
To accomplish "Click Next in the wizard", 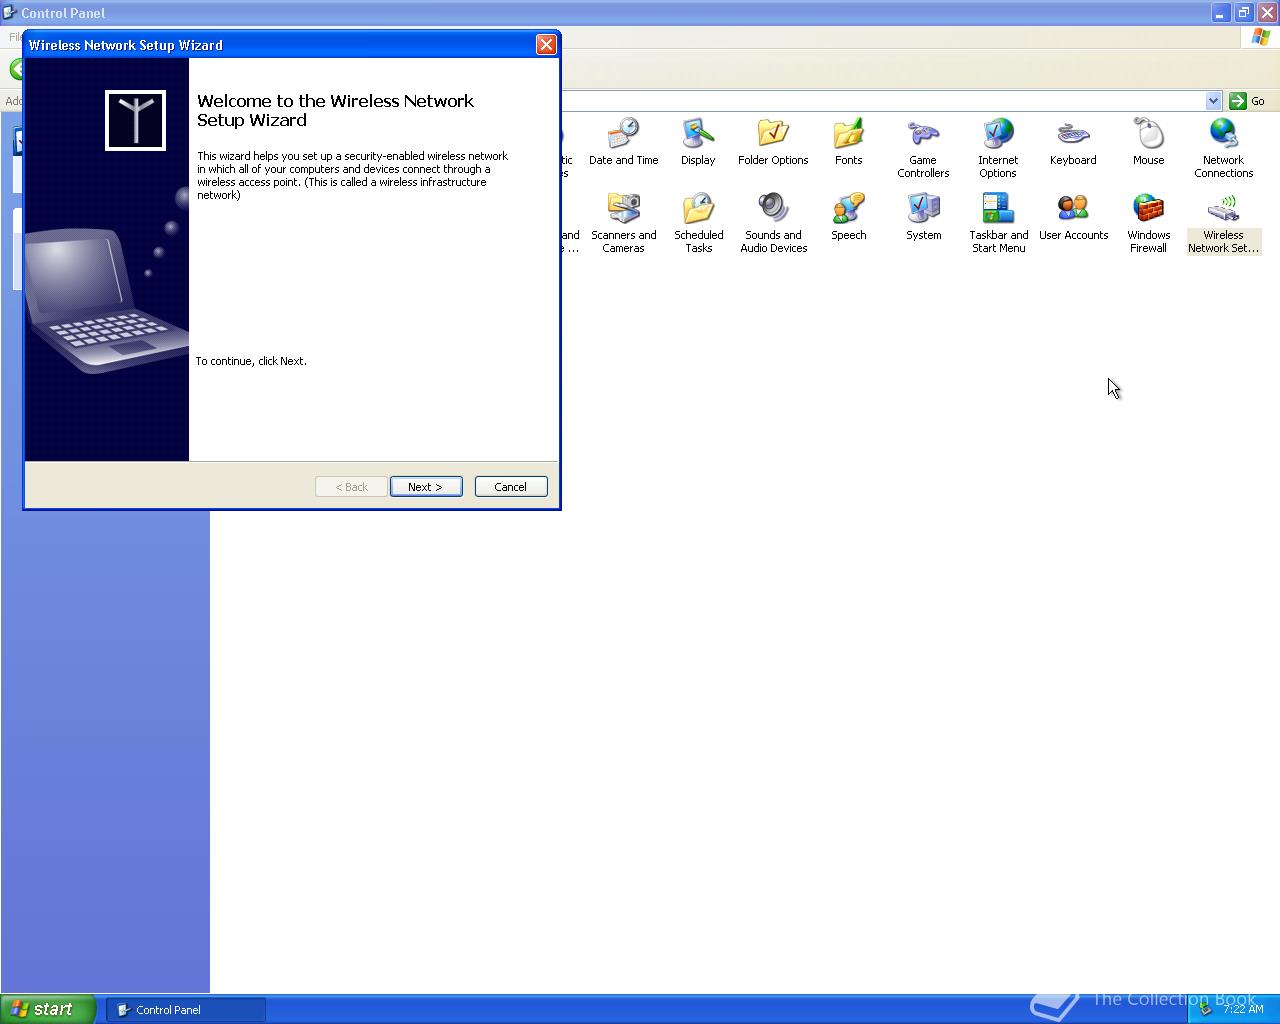I will 426,487.
